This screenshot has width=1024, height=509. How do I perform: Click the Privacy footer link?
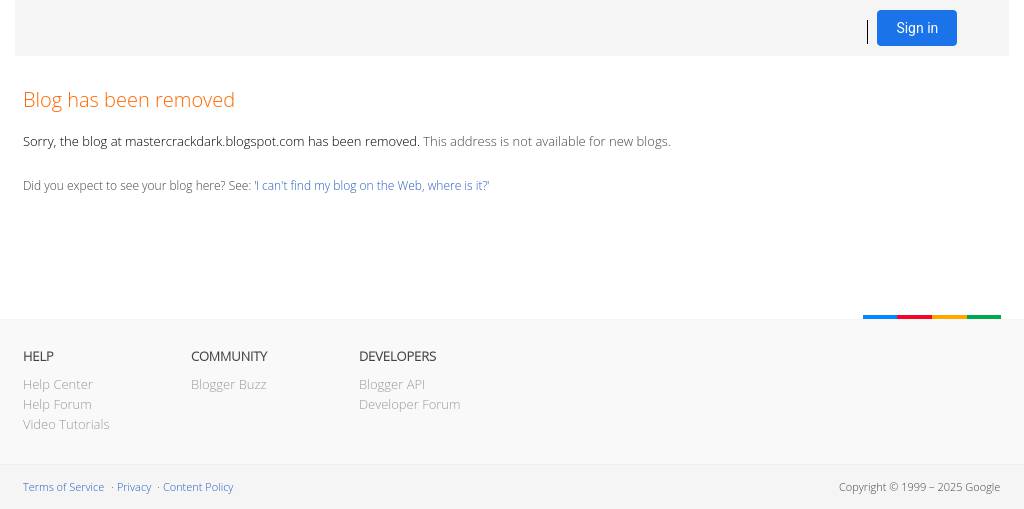click(x=134, y=487)
